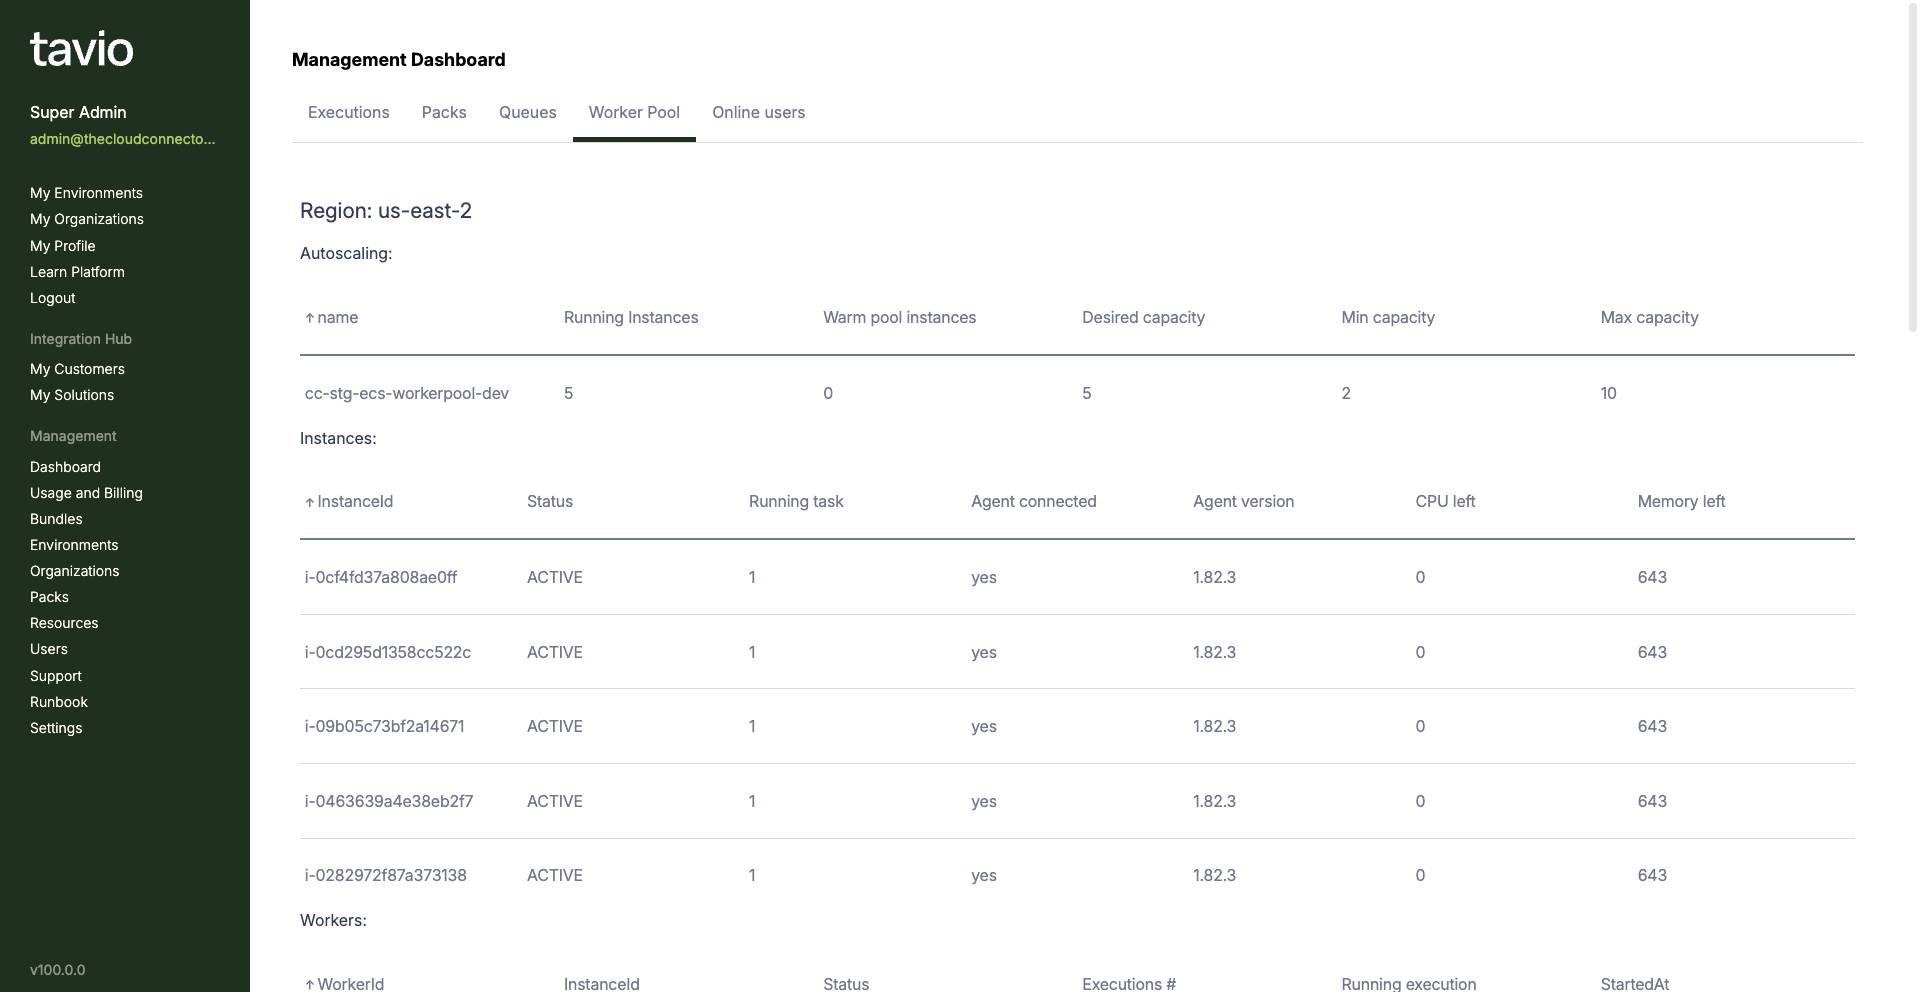1920x992 pixels.
Task: Sort by Agent version header
Action: click(x=1243, y=502)
